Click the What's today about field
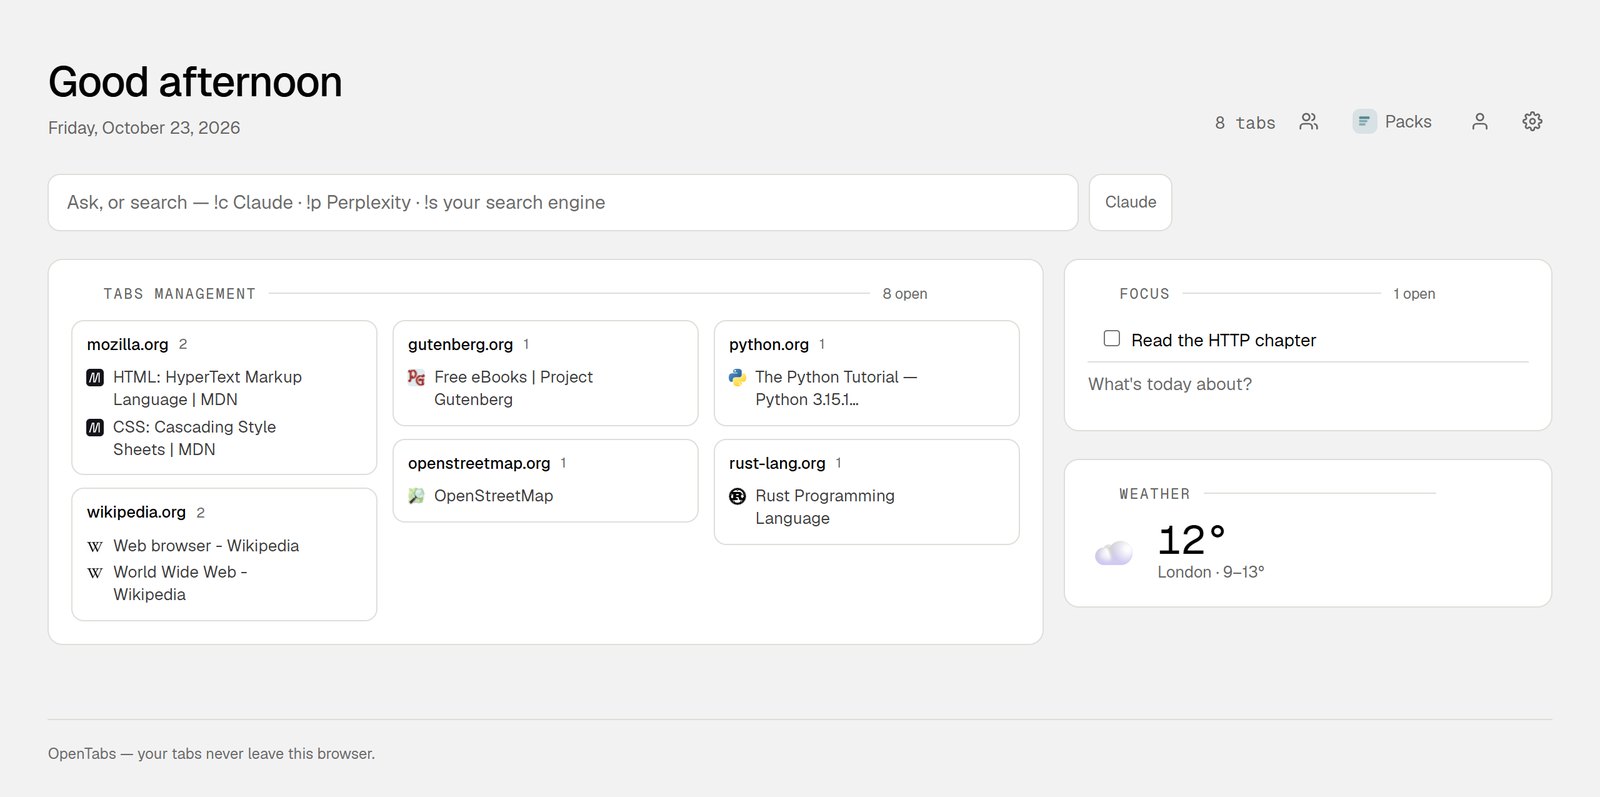The height and width of the screenshot is (797, 1600). coord(1308,384)
